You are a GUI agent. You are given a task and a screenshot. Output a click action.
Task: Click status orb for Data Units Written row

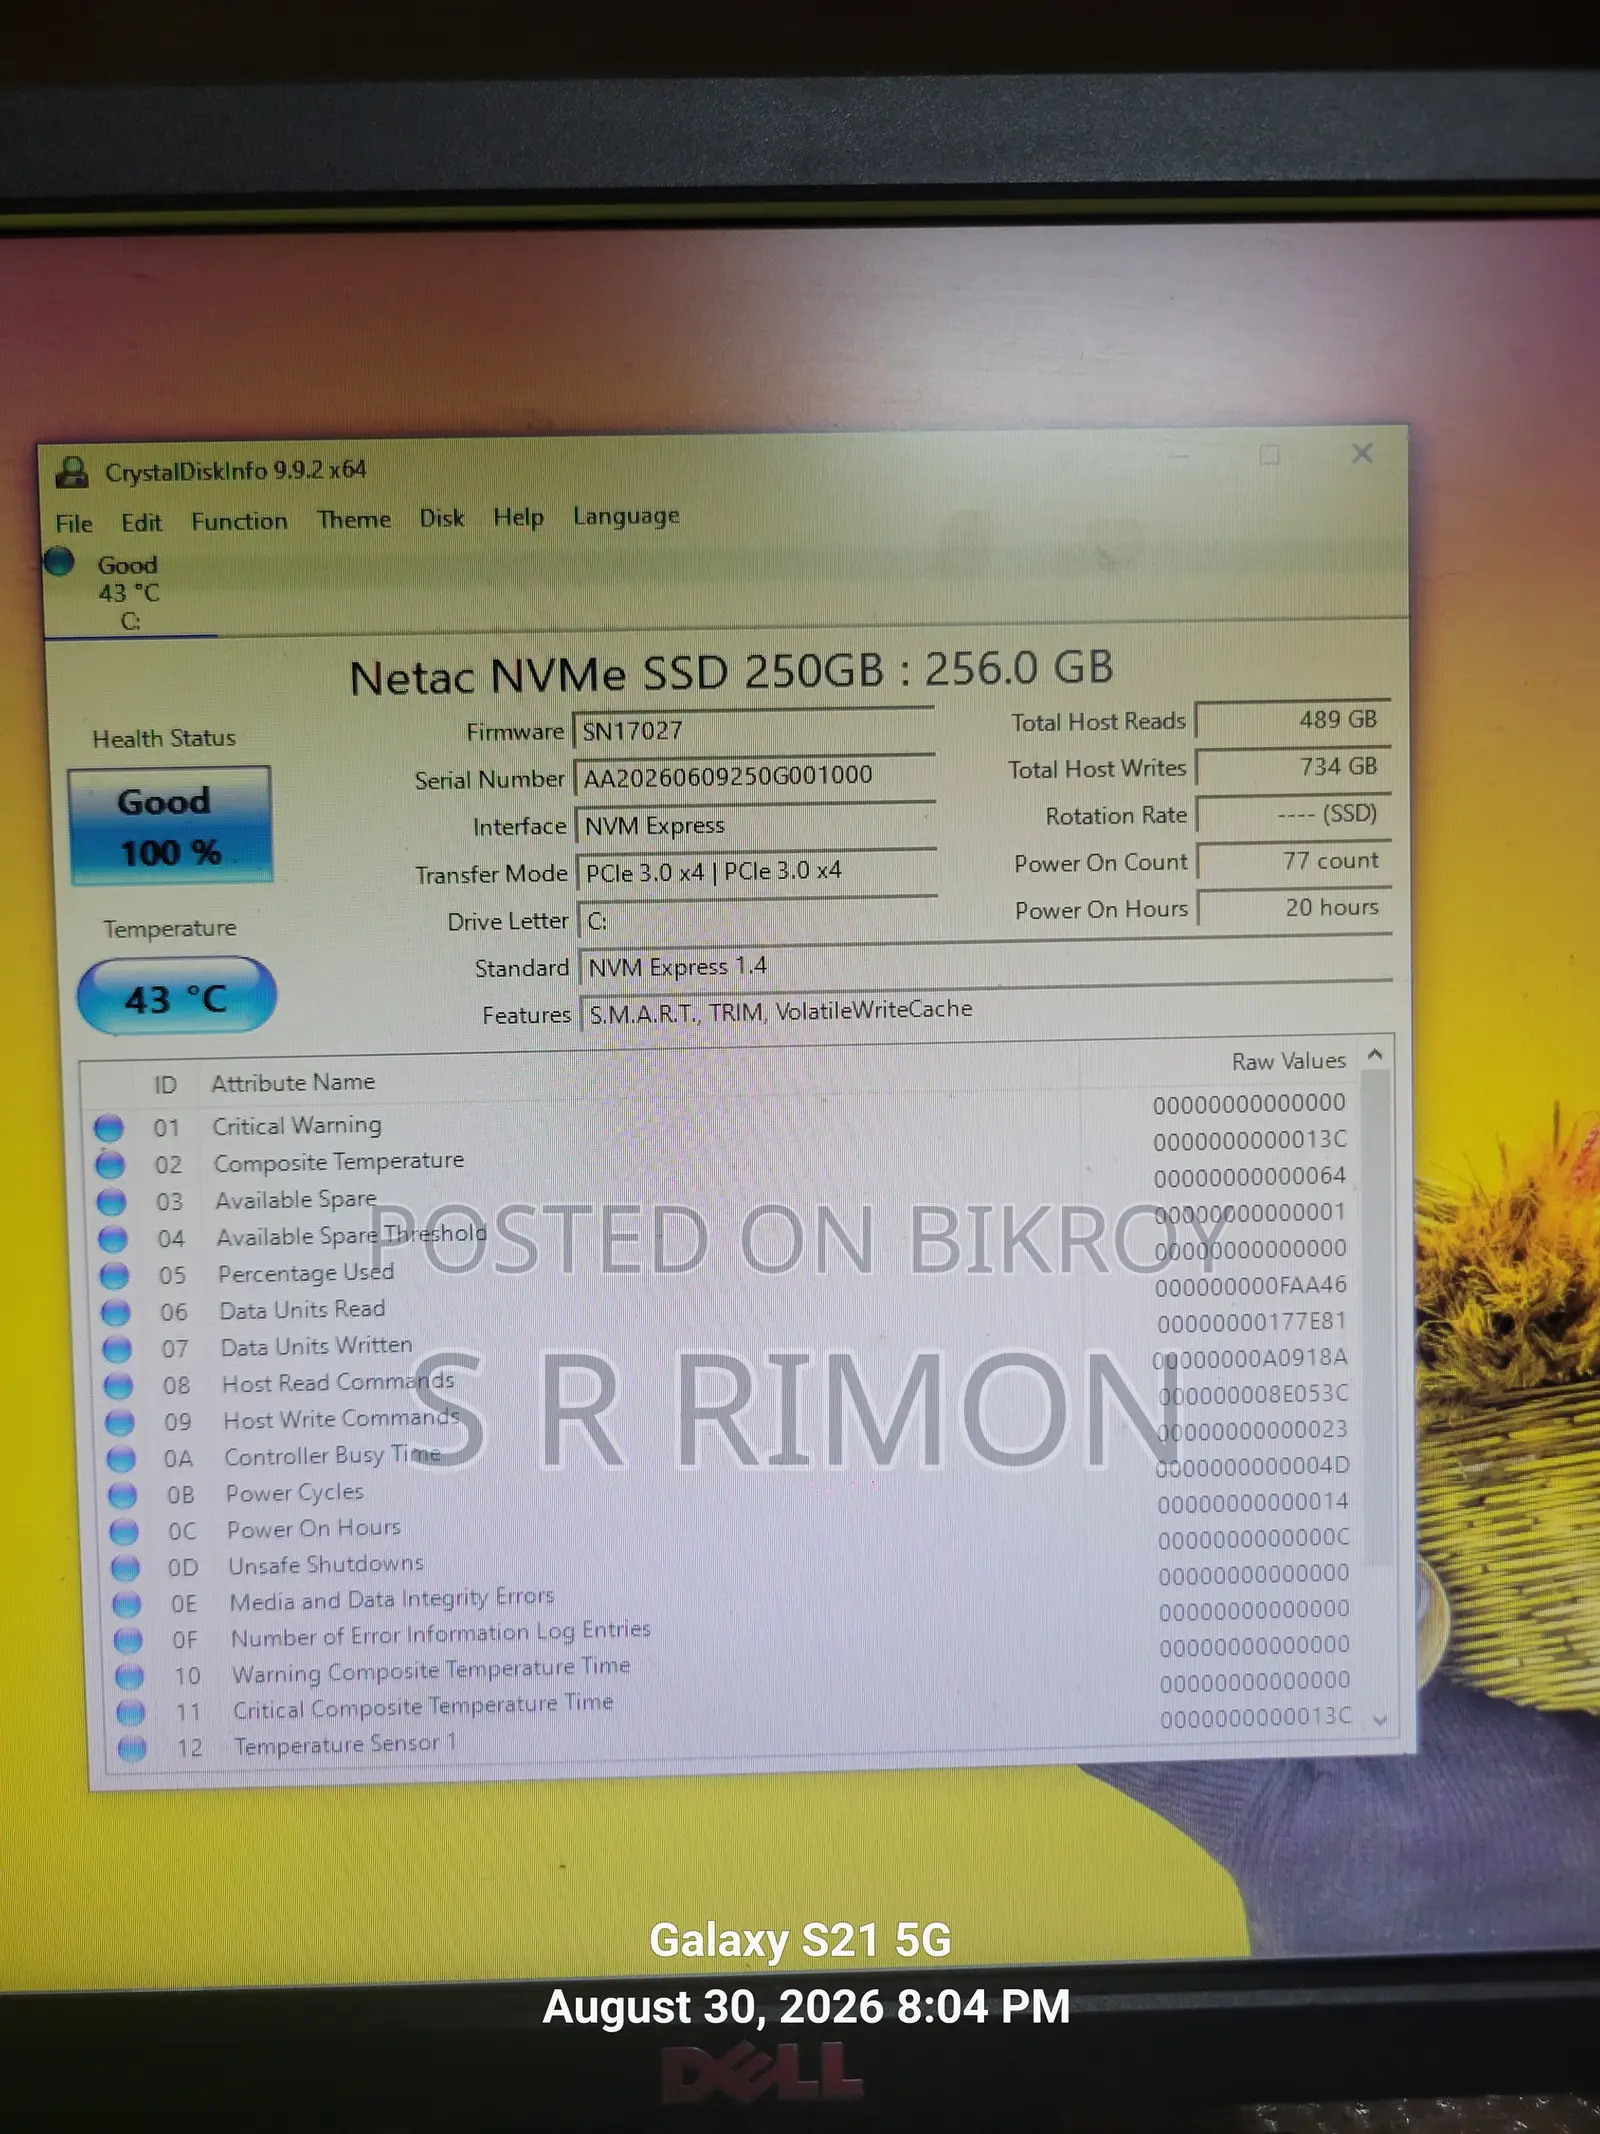click(x=117, y=1349)
